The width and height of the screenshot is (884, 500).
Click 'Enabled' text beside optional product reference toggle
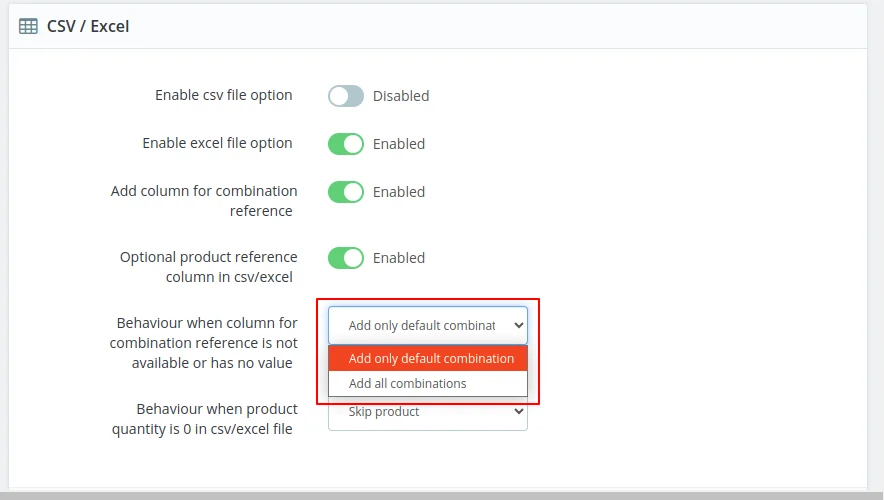tap(398, 258)
